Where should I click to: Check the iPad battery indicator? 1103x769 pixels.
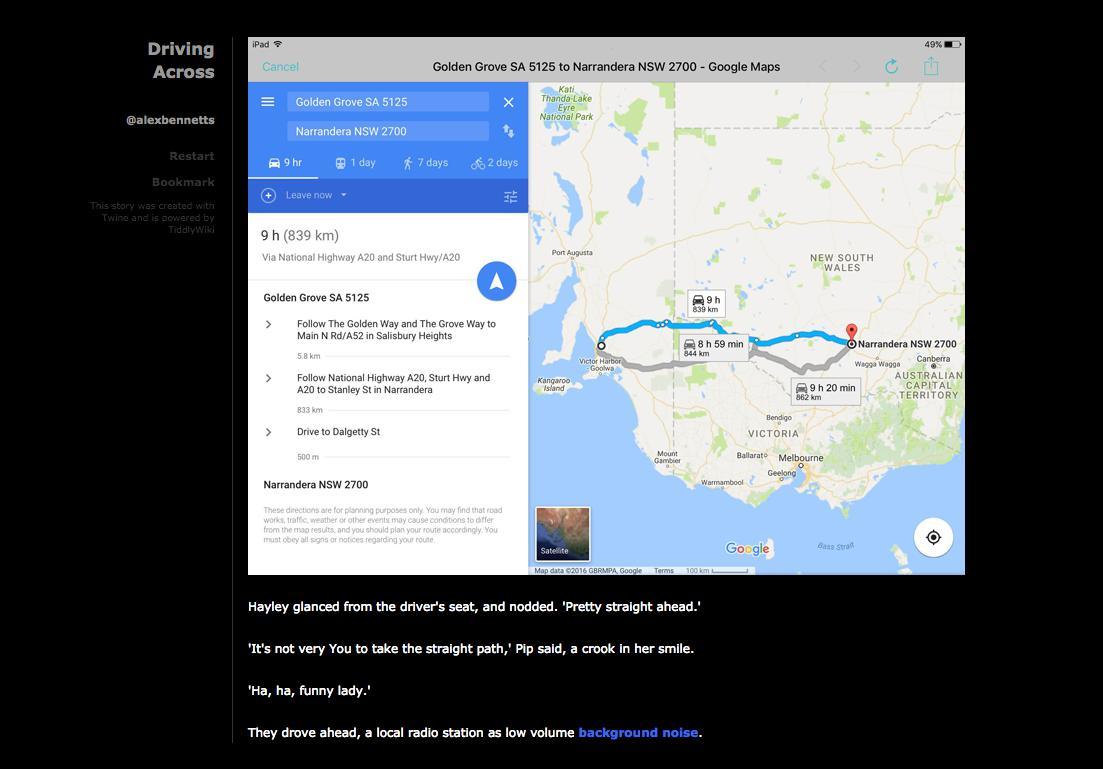(x=952, y=44)
